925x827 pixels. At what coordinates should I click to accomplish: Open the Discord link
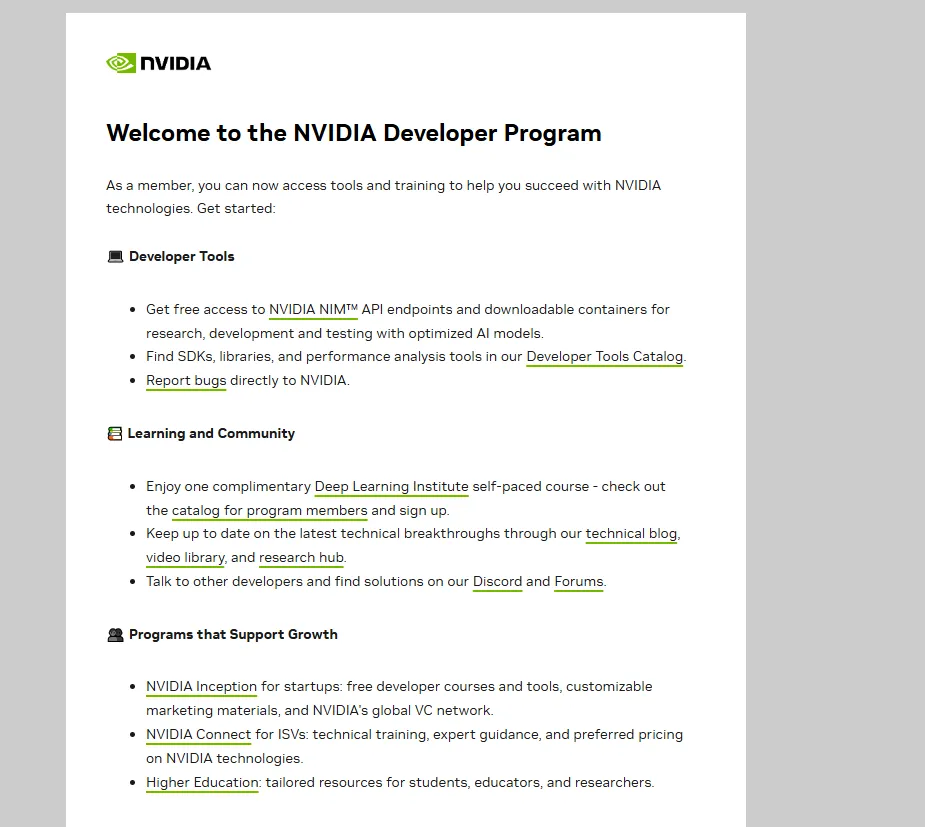(x=497, y=582)
